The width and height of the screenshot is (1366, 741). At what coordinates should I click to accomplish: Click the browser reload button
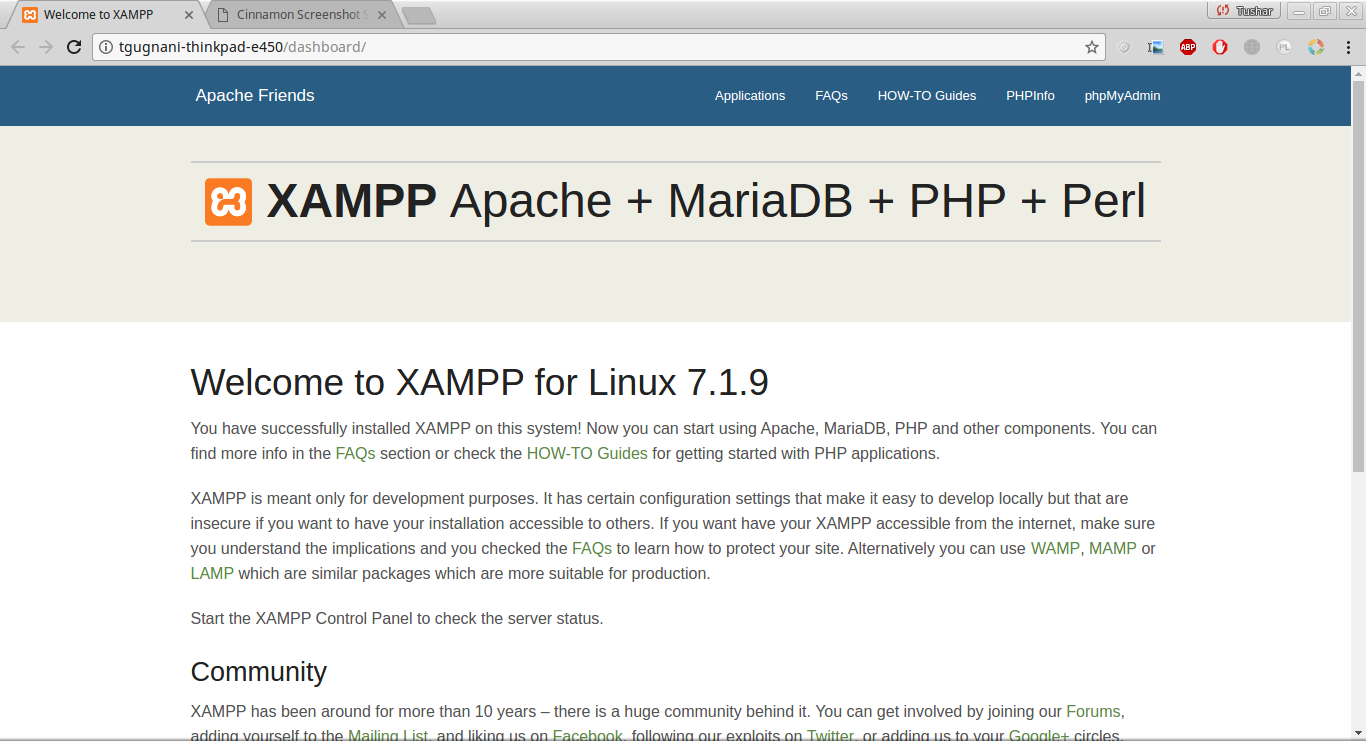click(x=74, y=47)
